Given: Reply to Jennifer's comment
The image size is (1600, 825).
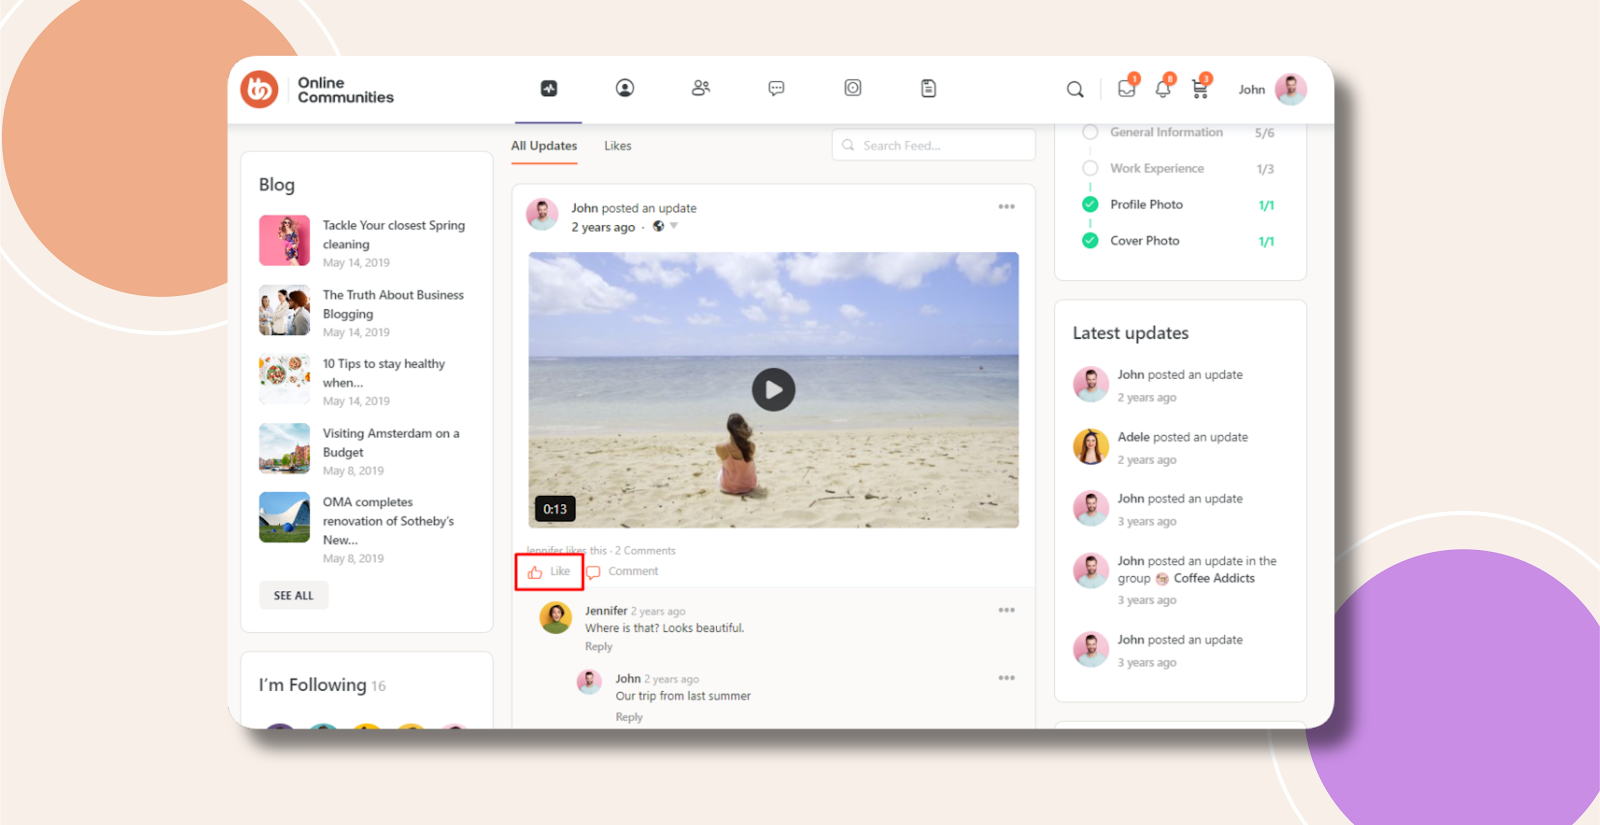Looking at the screenshot, I should point(599,647).
